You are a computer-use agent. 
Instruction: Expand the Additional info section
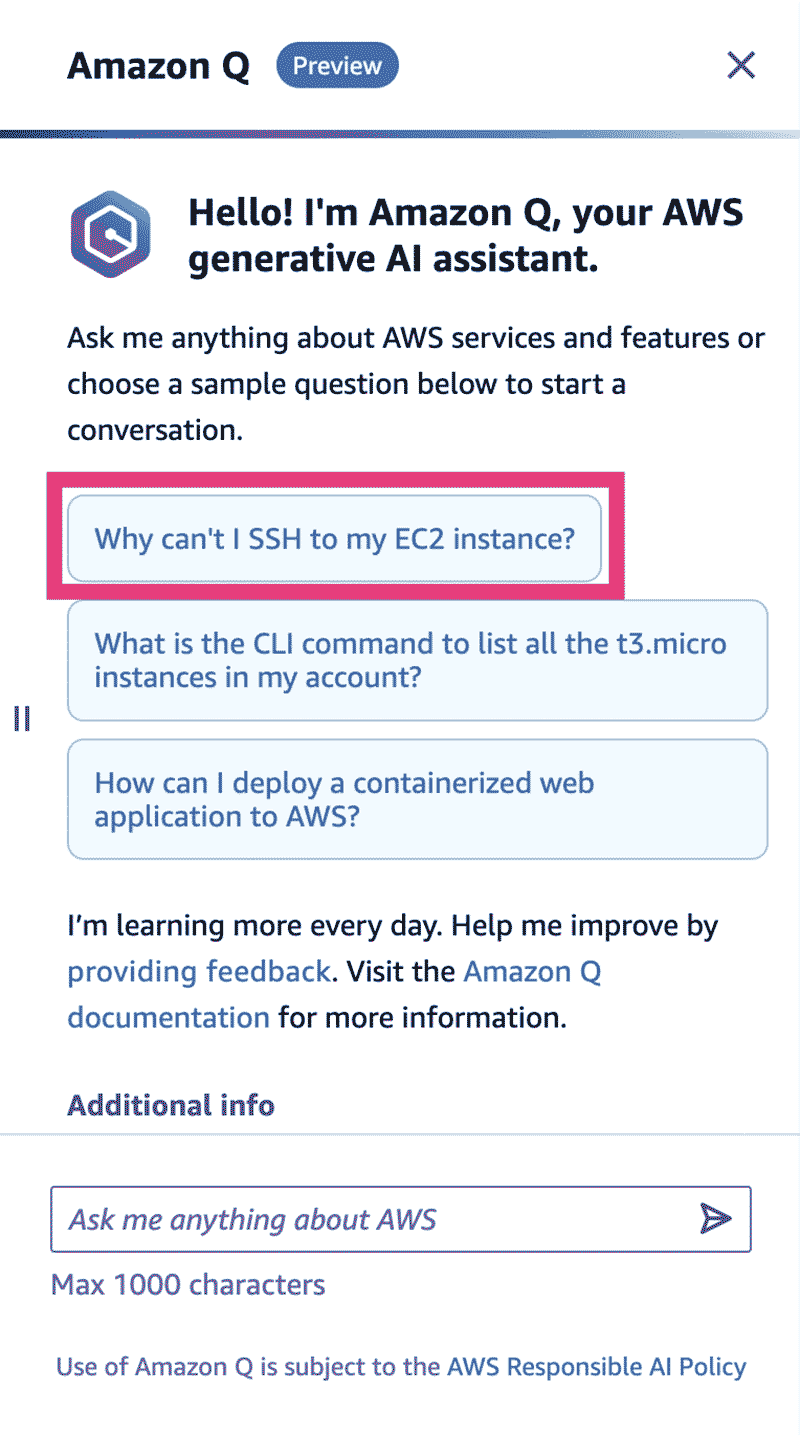(x=171, y=1105)
